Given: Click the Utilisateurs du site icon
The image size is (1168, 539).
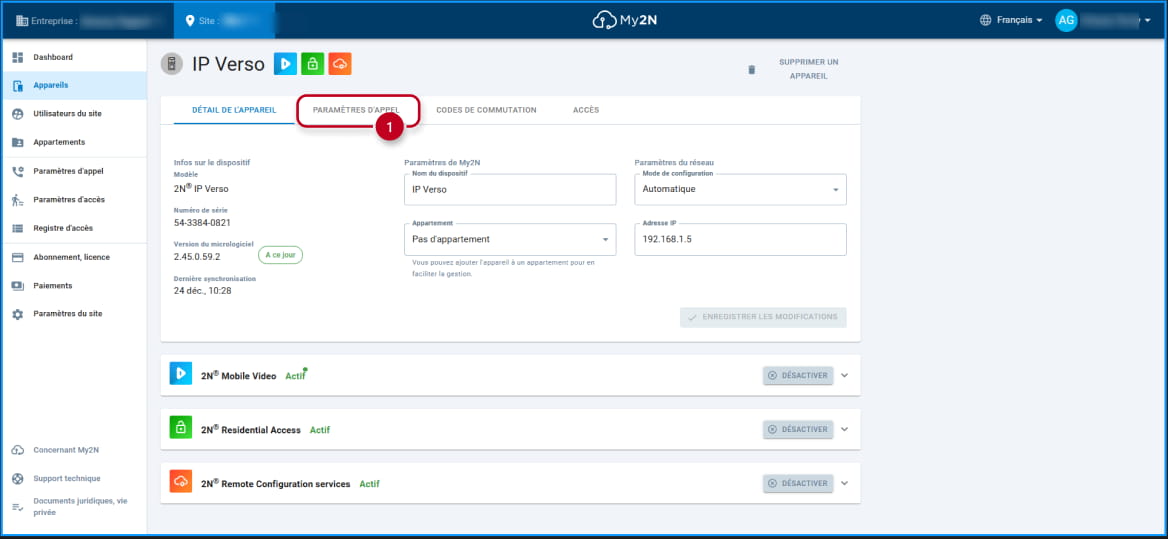Looking at the screenshot, I should (18, 114).
